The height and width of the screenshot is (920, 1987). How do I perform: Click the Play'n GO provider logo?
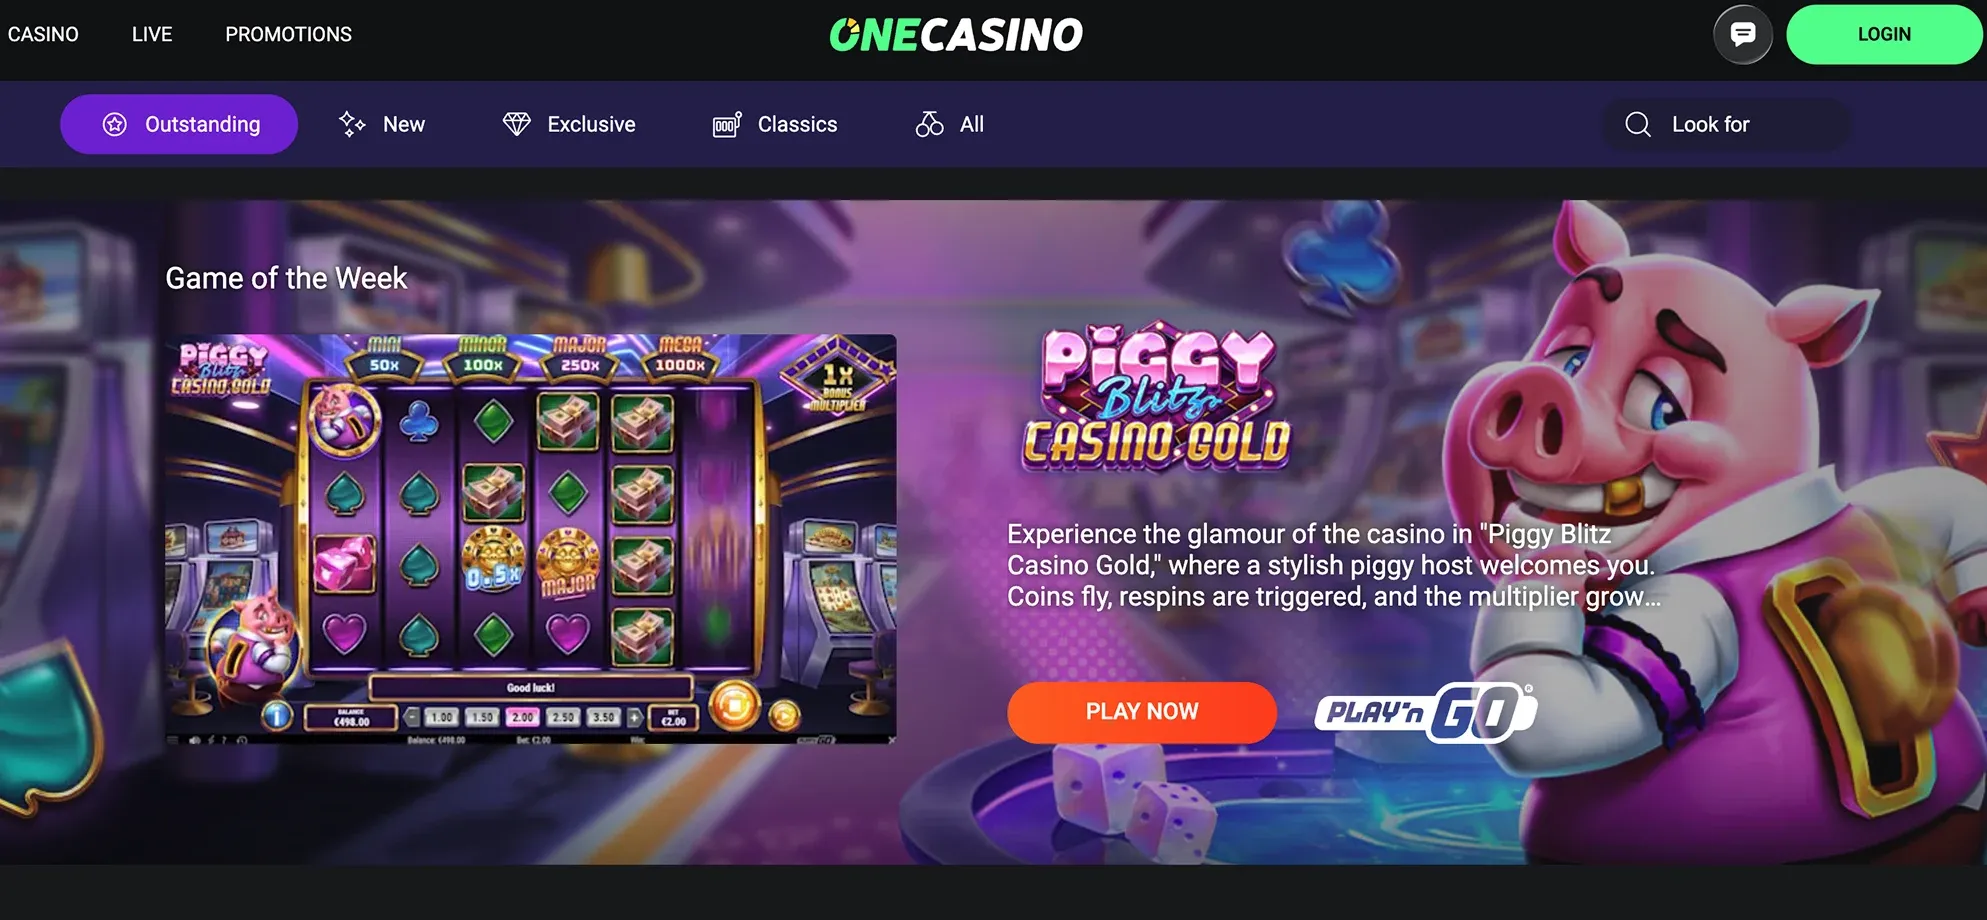[x=1425, y=712]
